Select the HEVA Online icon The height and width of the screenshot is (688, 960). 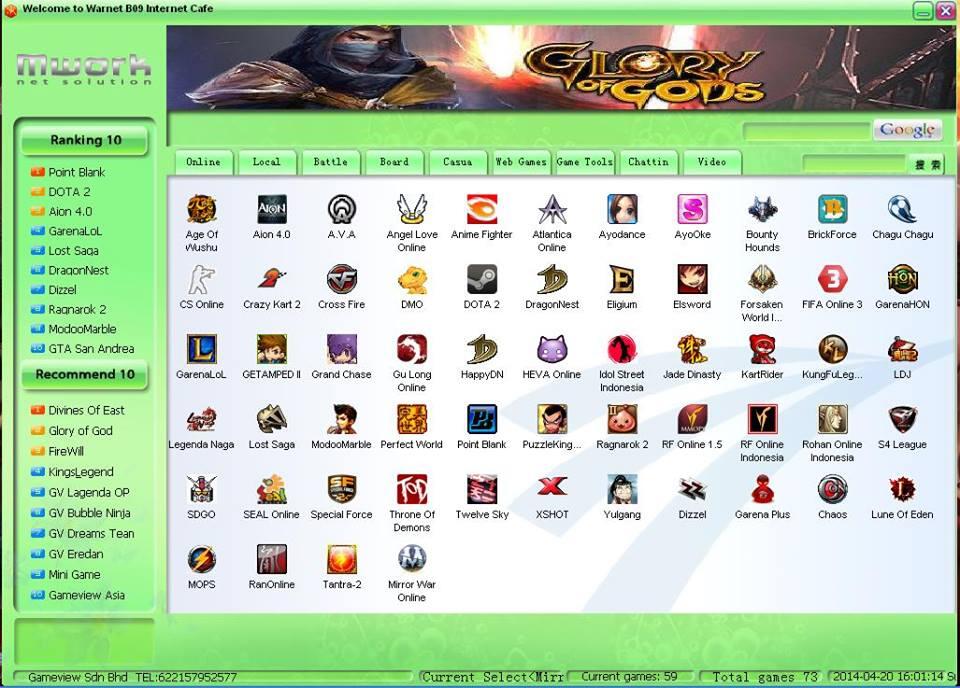(x=552, y=350)
